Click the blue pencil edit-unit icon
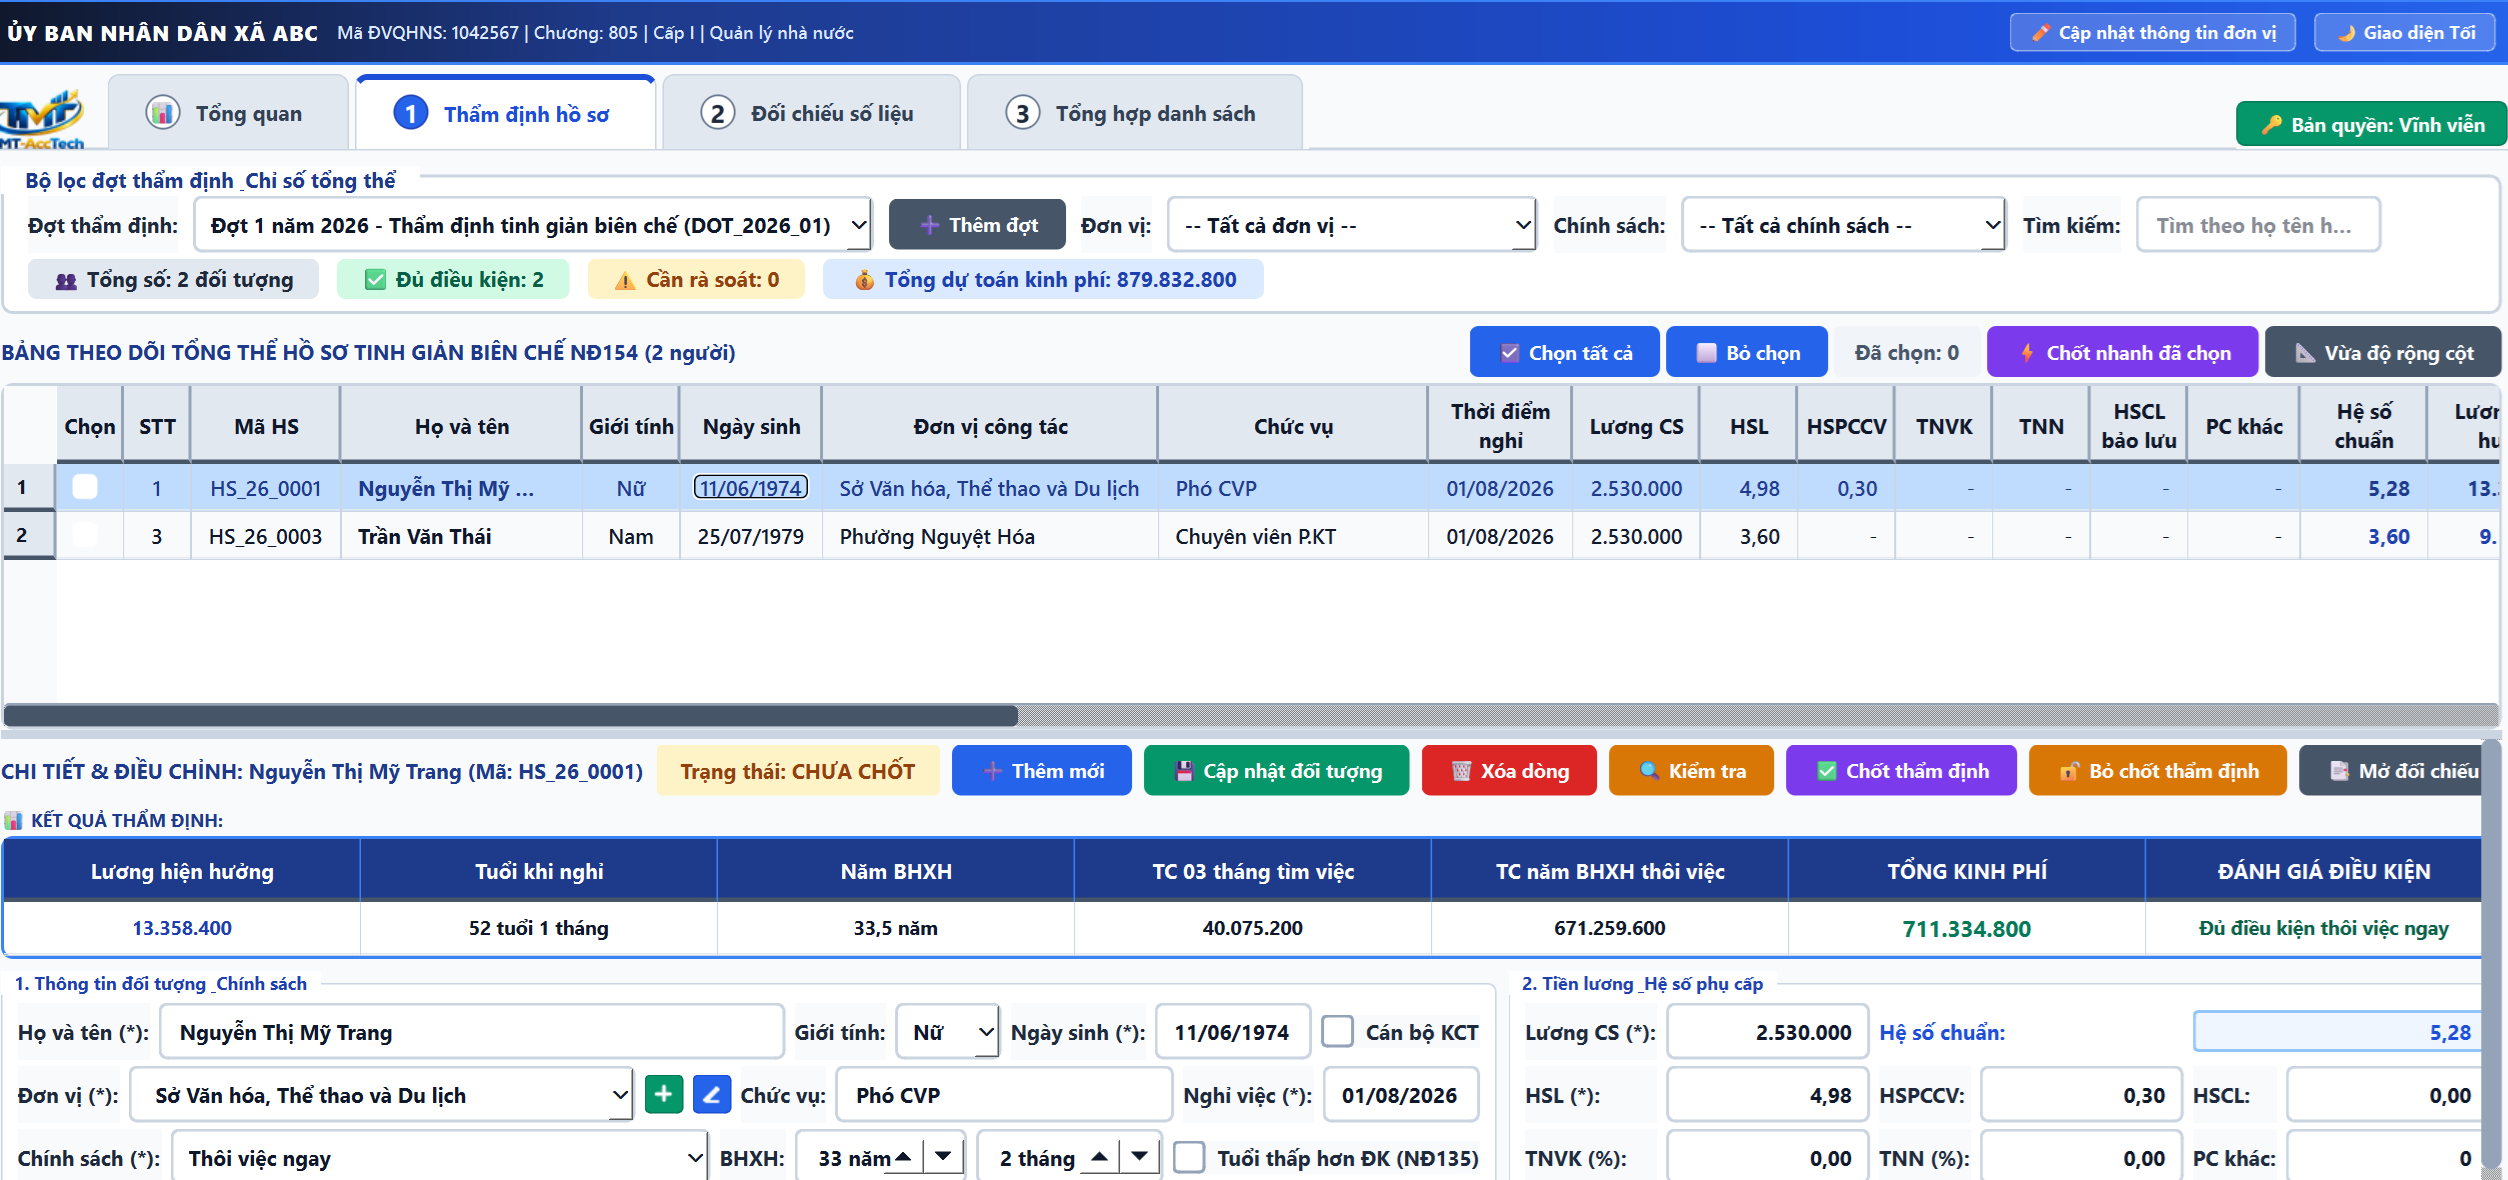 pyautogui.click(x=712, y=1095)
